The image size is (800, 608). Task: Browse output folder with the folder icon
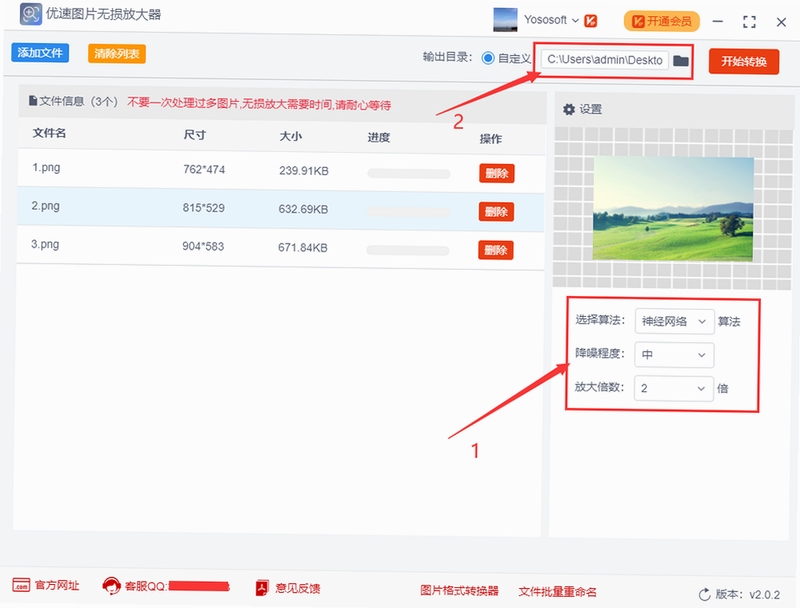[x=681, y=61]
